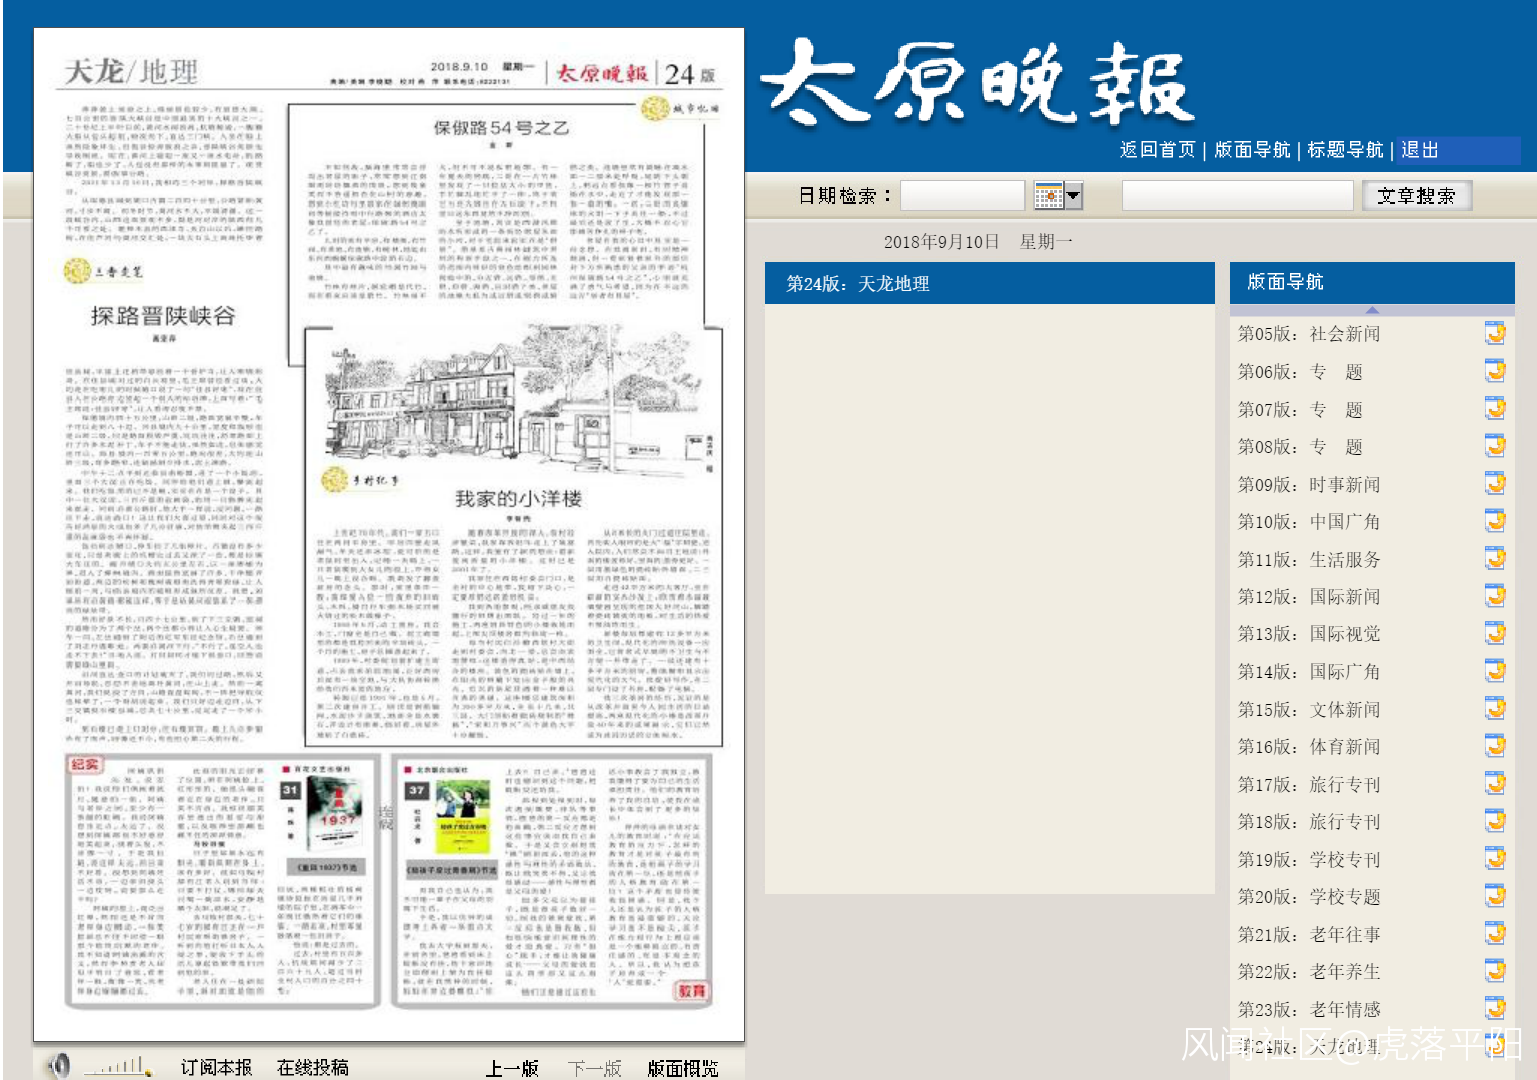This screenshot has height=1080, width=1537.
Task: Open 标题导航 in the header menu
Action: coord(1345,150)
